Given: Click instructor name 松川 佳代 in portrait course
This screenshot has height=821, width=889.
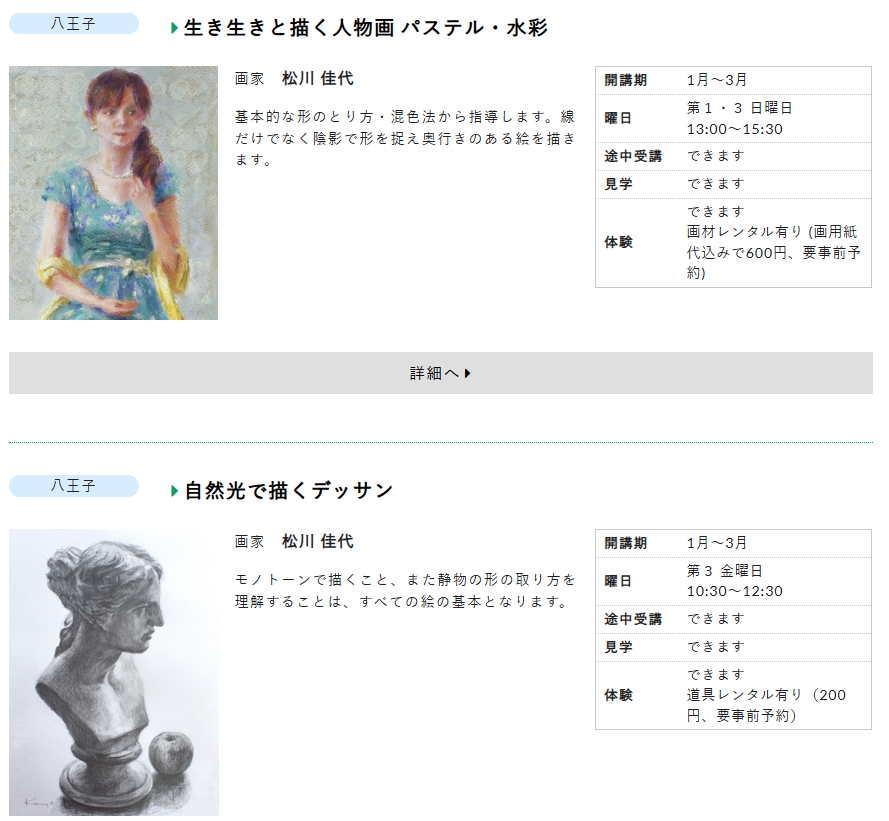Looking at the screenshot, I should coord(317,79).
